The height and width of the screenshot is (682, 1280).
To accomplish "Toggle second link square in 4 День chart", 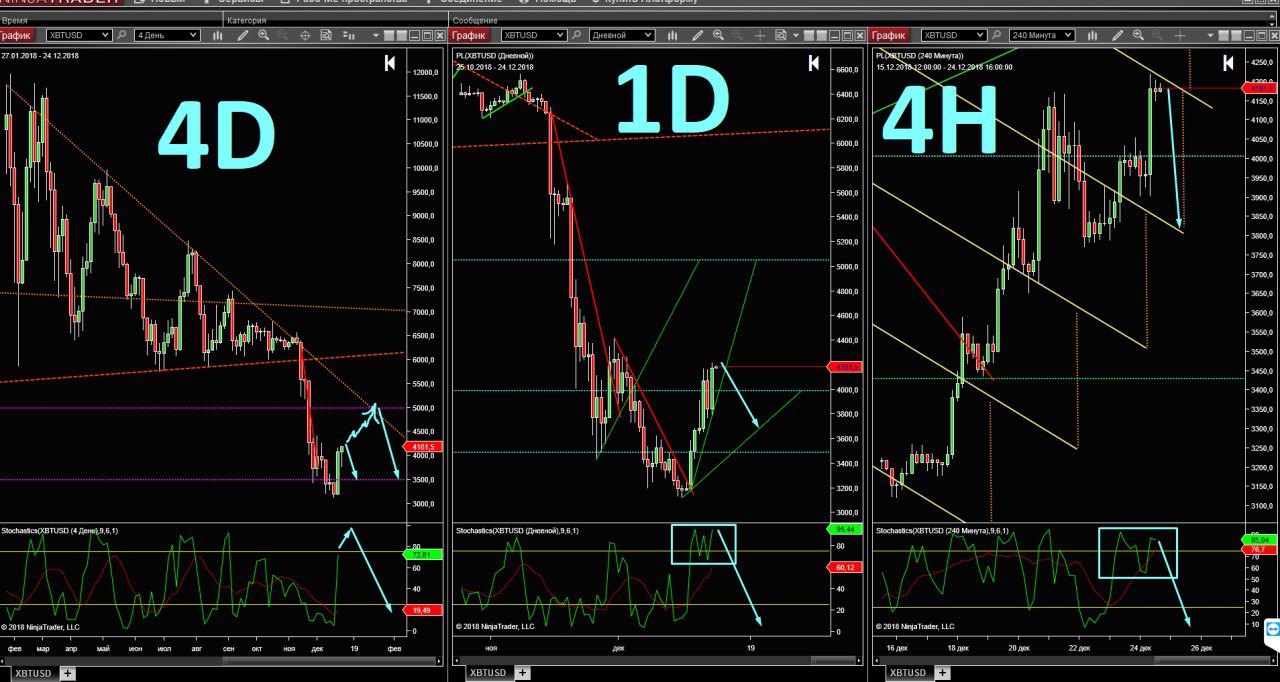I will tap(401, 35).
